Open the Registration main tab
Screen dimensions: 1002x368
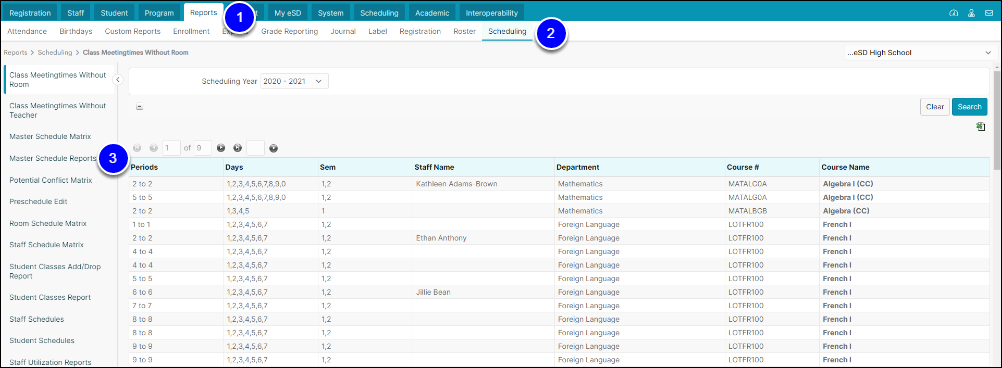point(31,13)
